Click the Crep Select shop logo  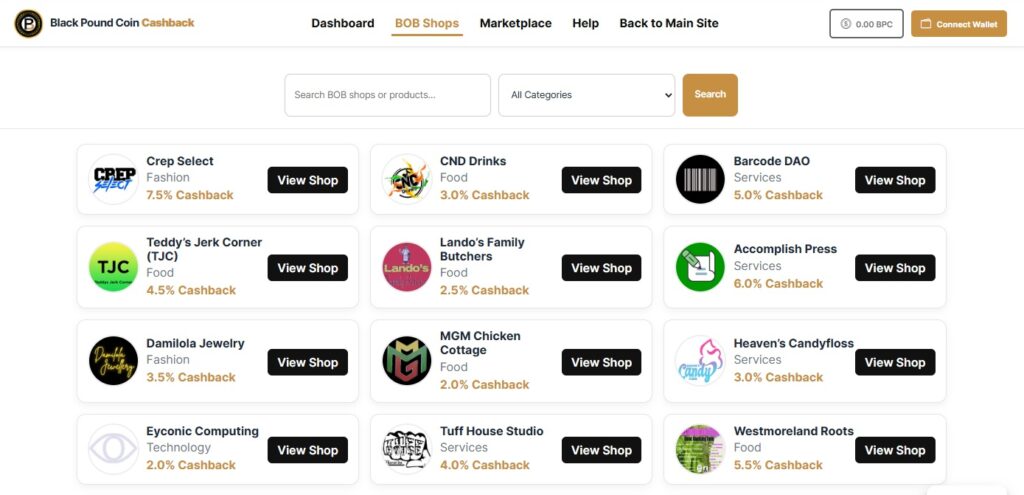click(x=113, y=180)
